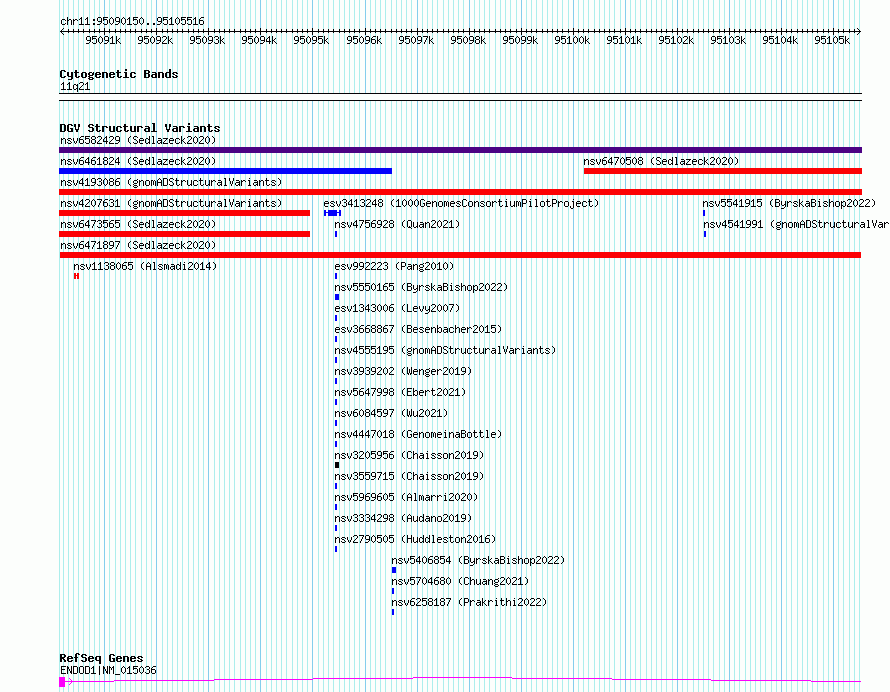Click the ENDOD1|NM_015036 gene label
Viewport: 890px width, 692px height.
pos(108,670)
